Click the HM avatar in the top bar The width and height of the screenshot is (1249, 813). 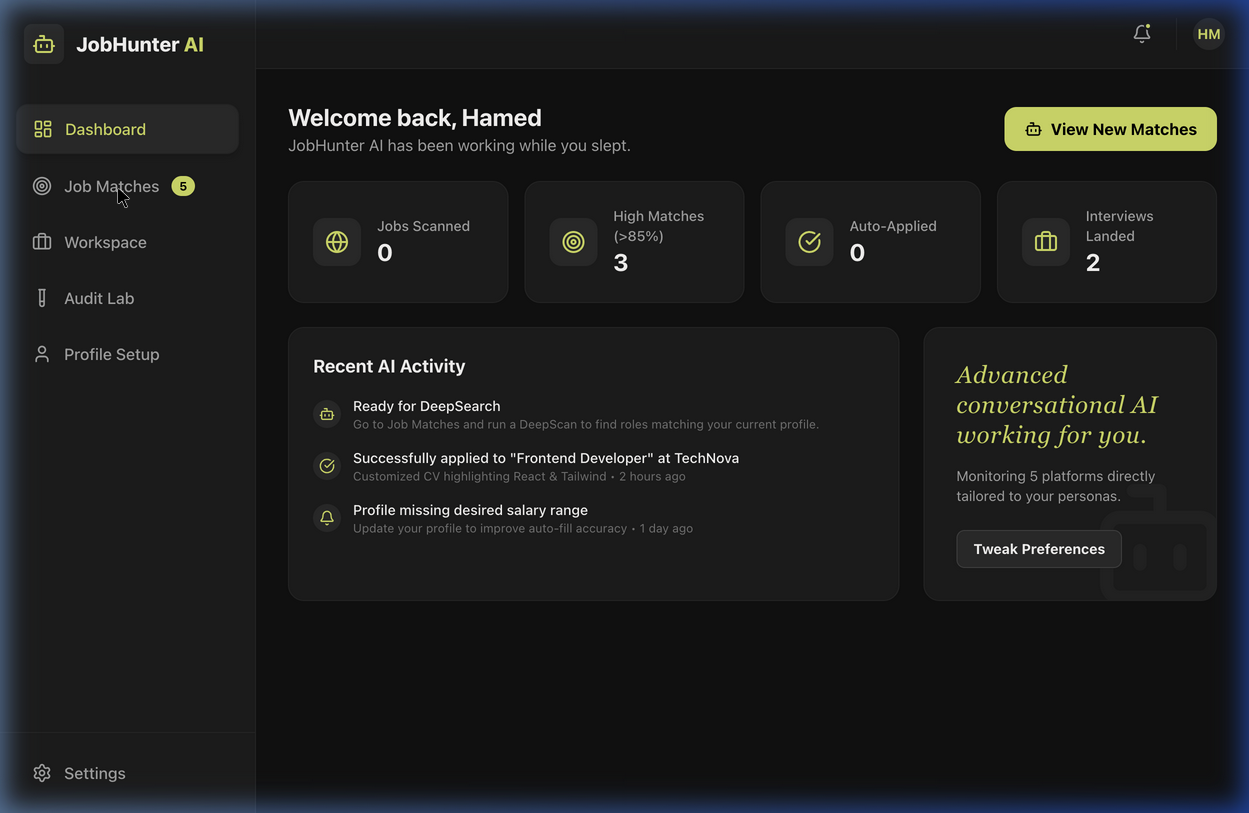(1208, 33)
